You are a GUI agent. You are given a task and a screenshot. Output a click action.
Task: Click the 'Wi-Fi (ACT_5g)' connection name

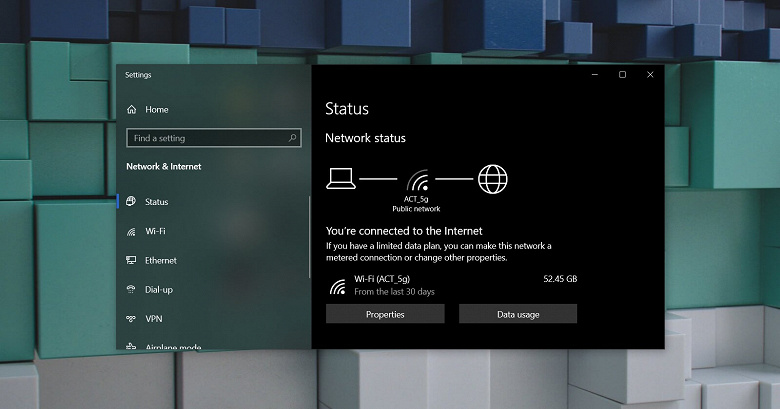[x=382, y=279]
